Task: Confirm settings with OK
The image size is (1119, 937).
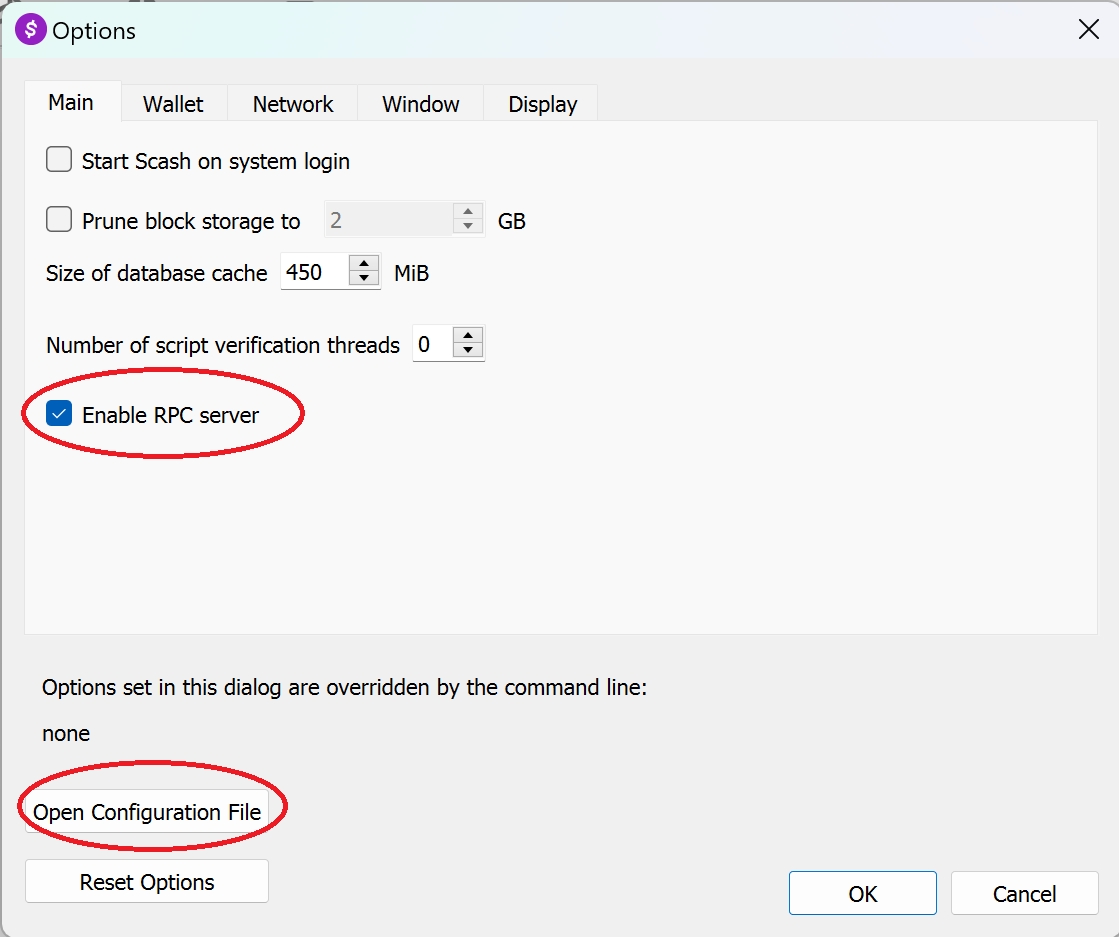Action: coord(863,893)
